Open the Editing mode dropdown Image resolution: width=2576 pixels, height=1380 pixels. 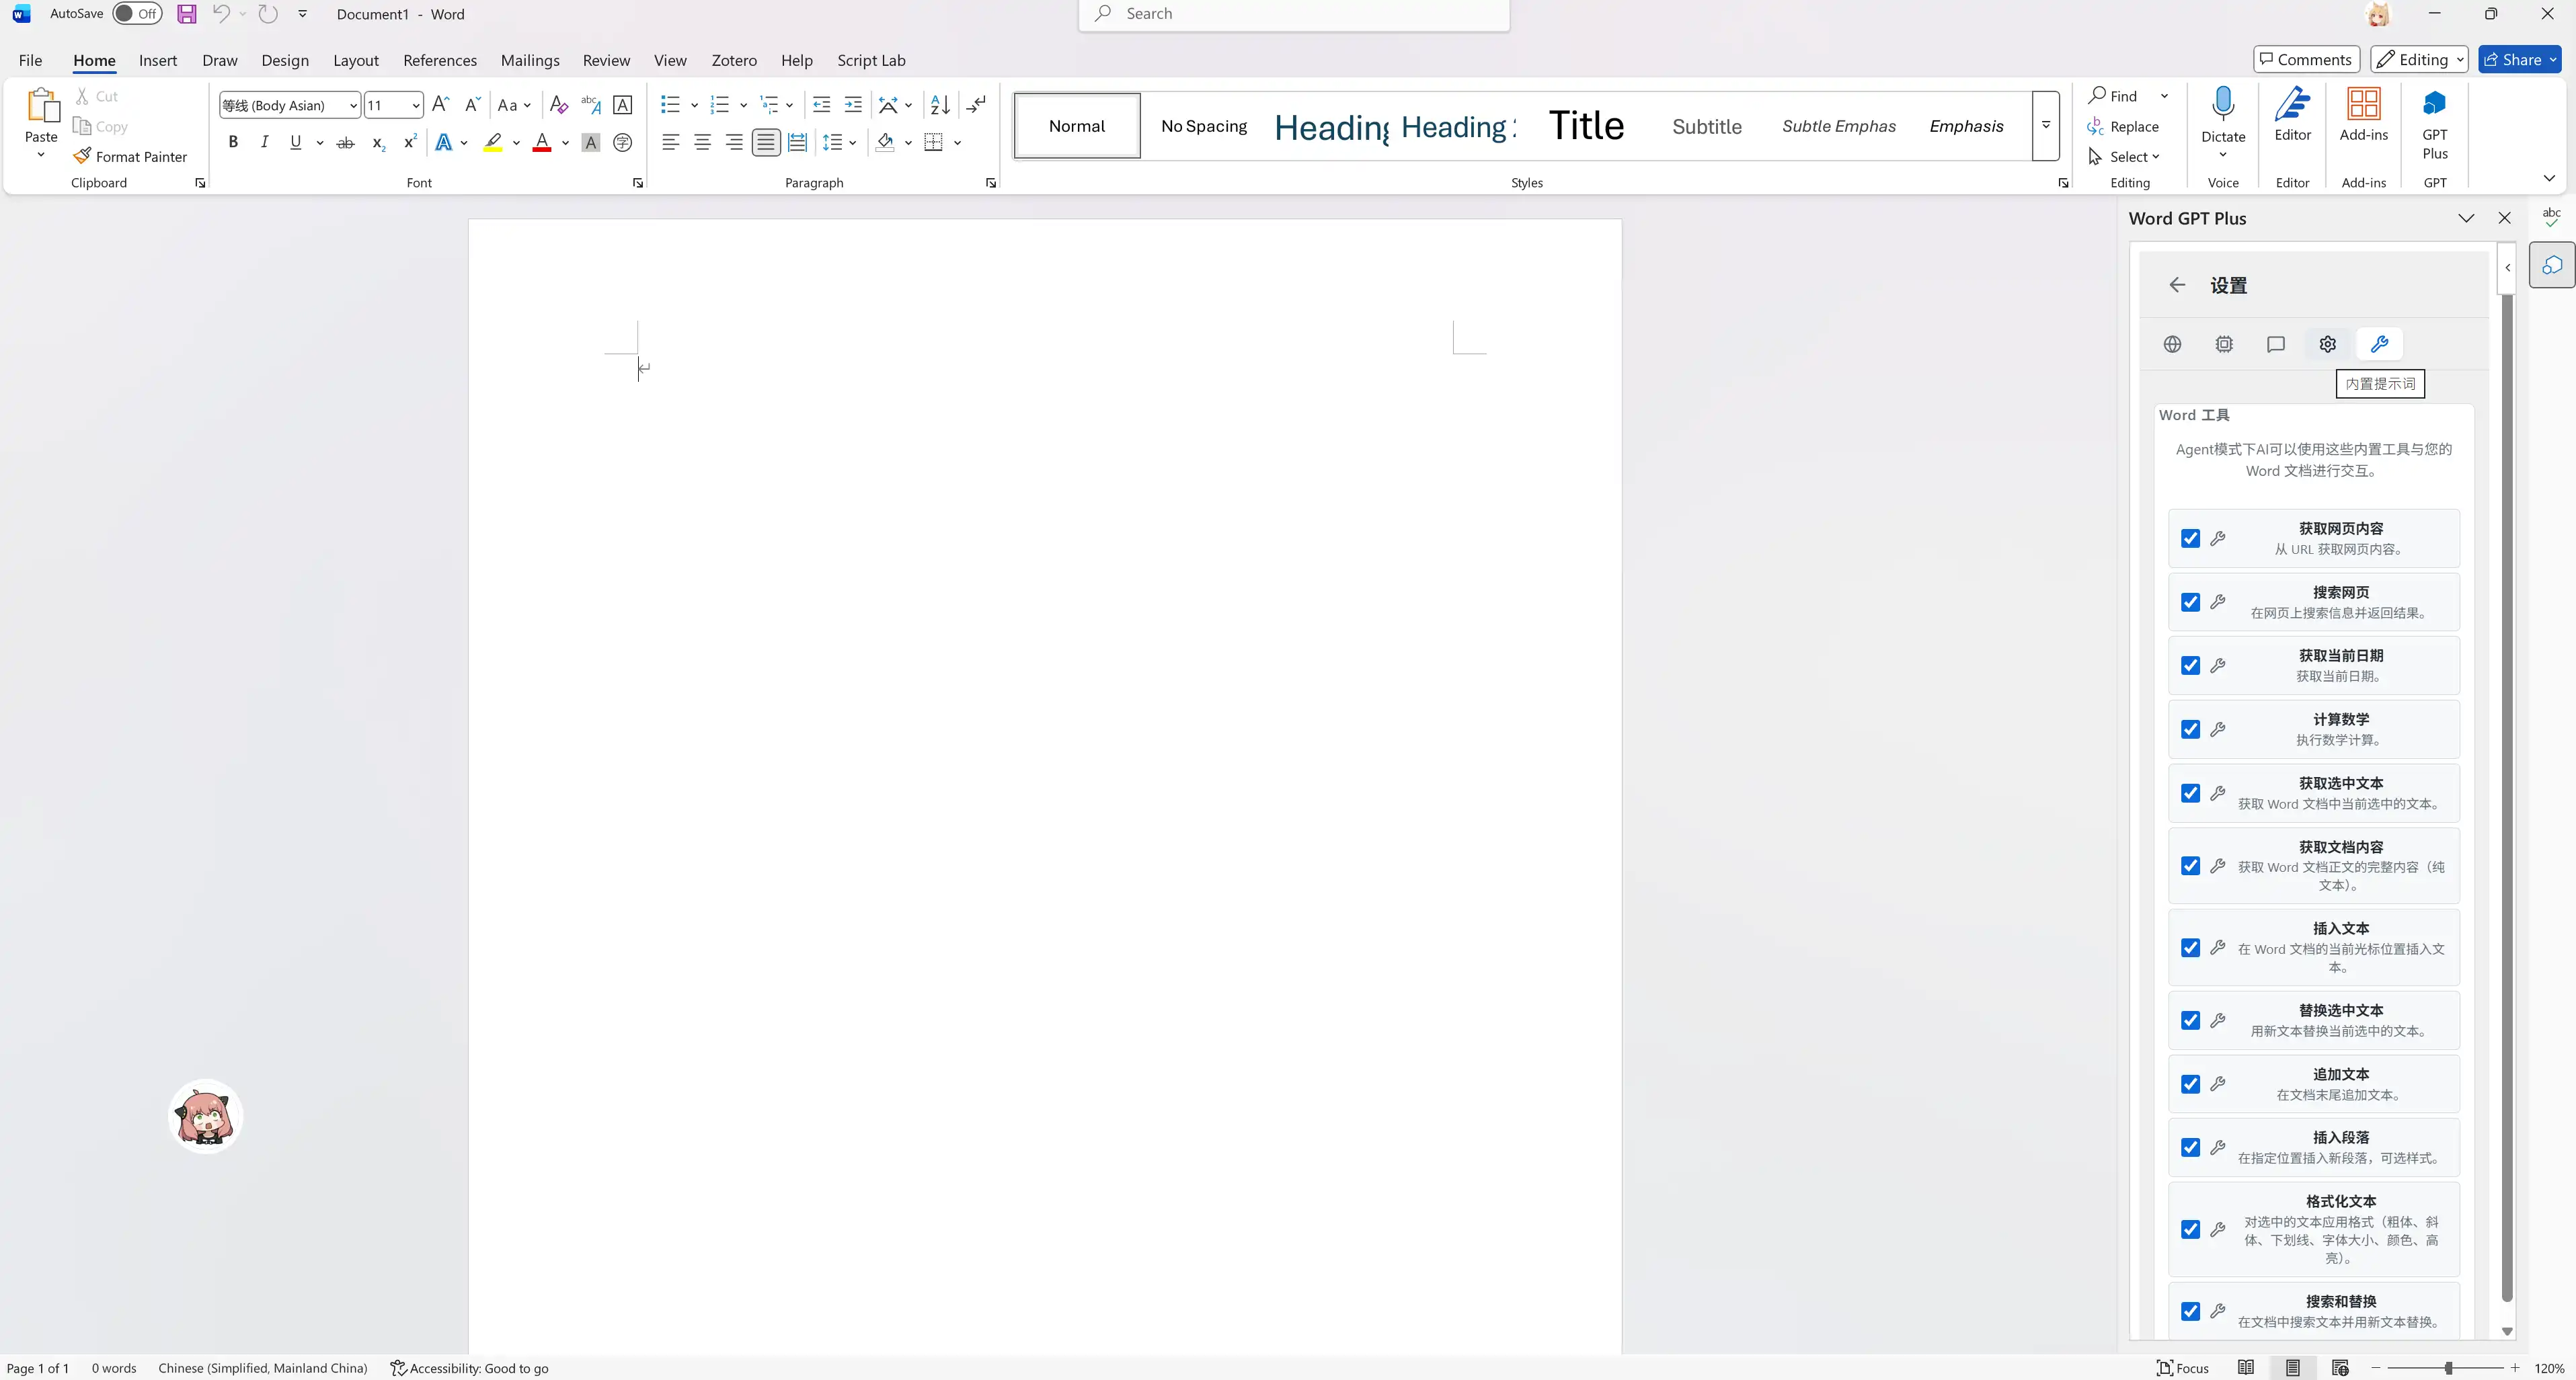click(2418, 60)
